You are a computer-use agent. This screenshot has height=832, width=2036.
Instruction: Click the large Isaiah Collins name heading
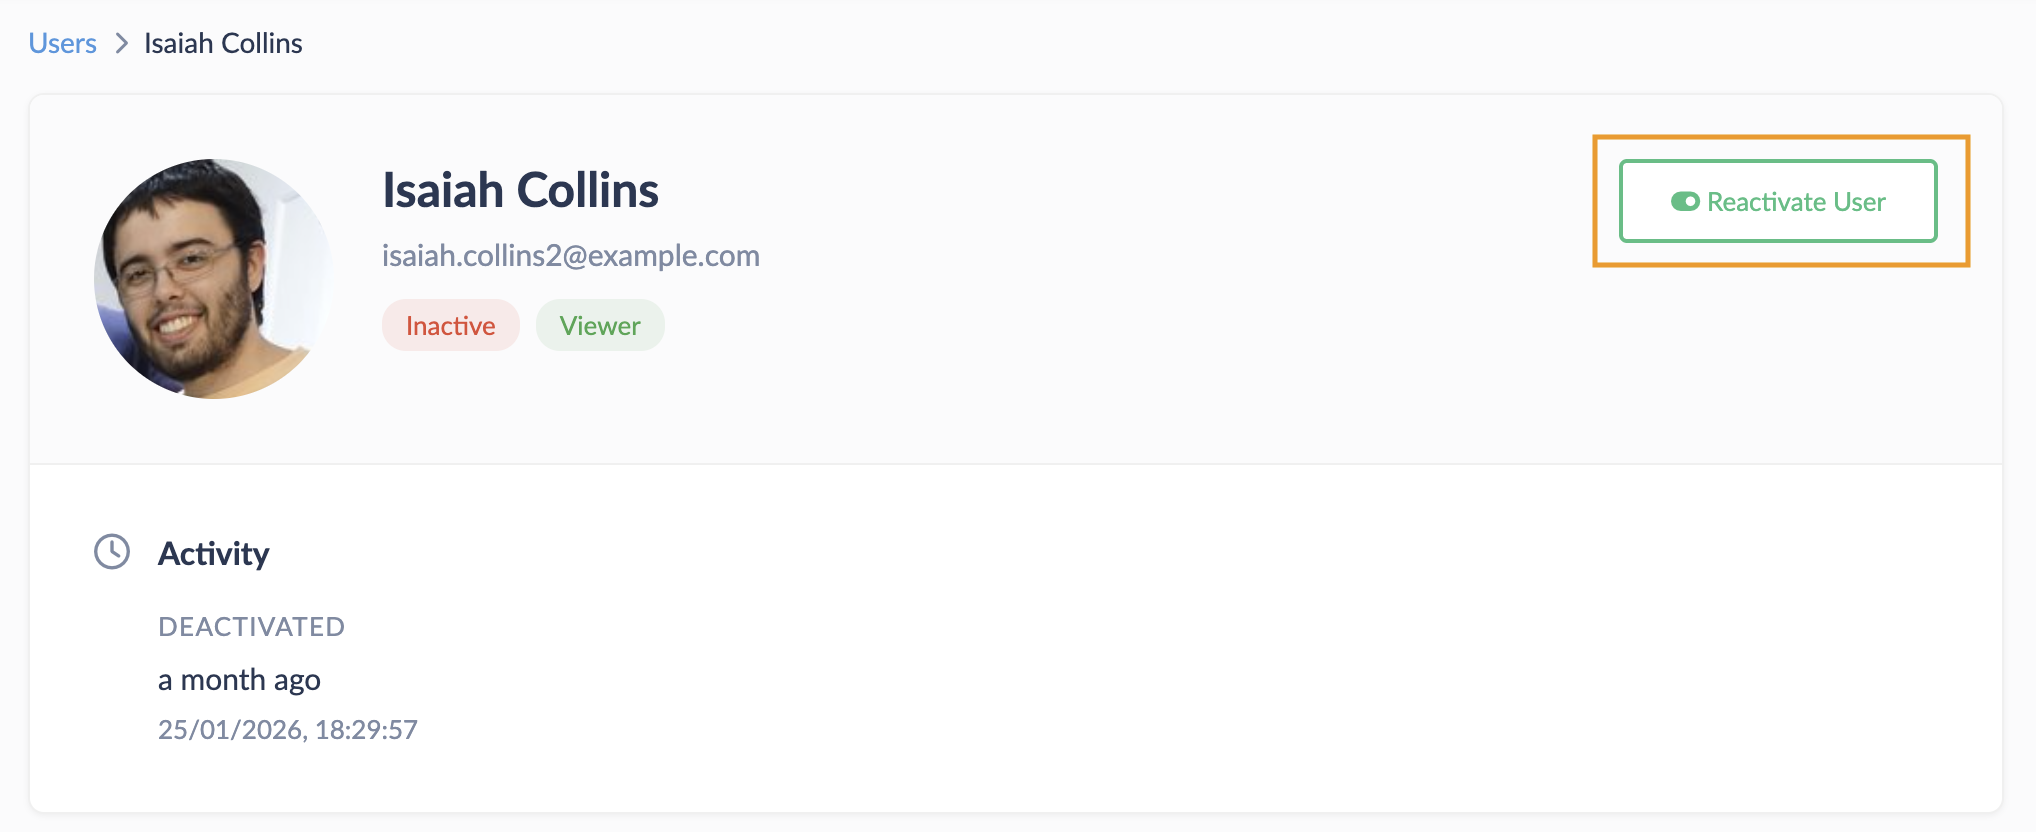[x=520, y=190]
